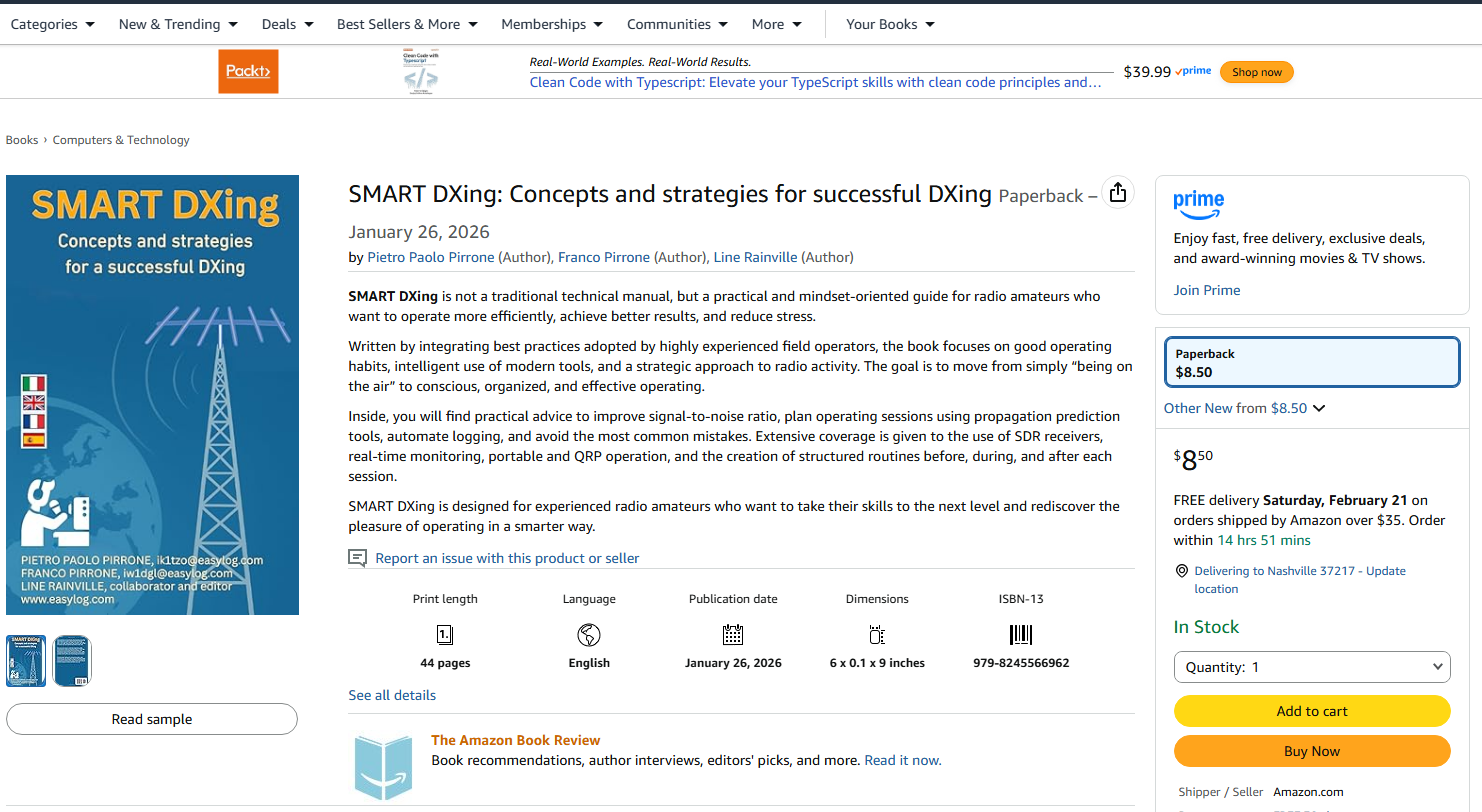Open the Clean Code with Typescript ad link
This screenshot has width=1482, height=812.
pyautogui.click(x=815, y=82)
